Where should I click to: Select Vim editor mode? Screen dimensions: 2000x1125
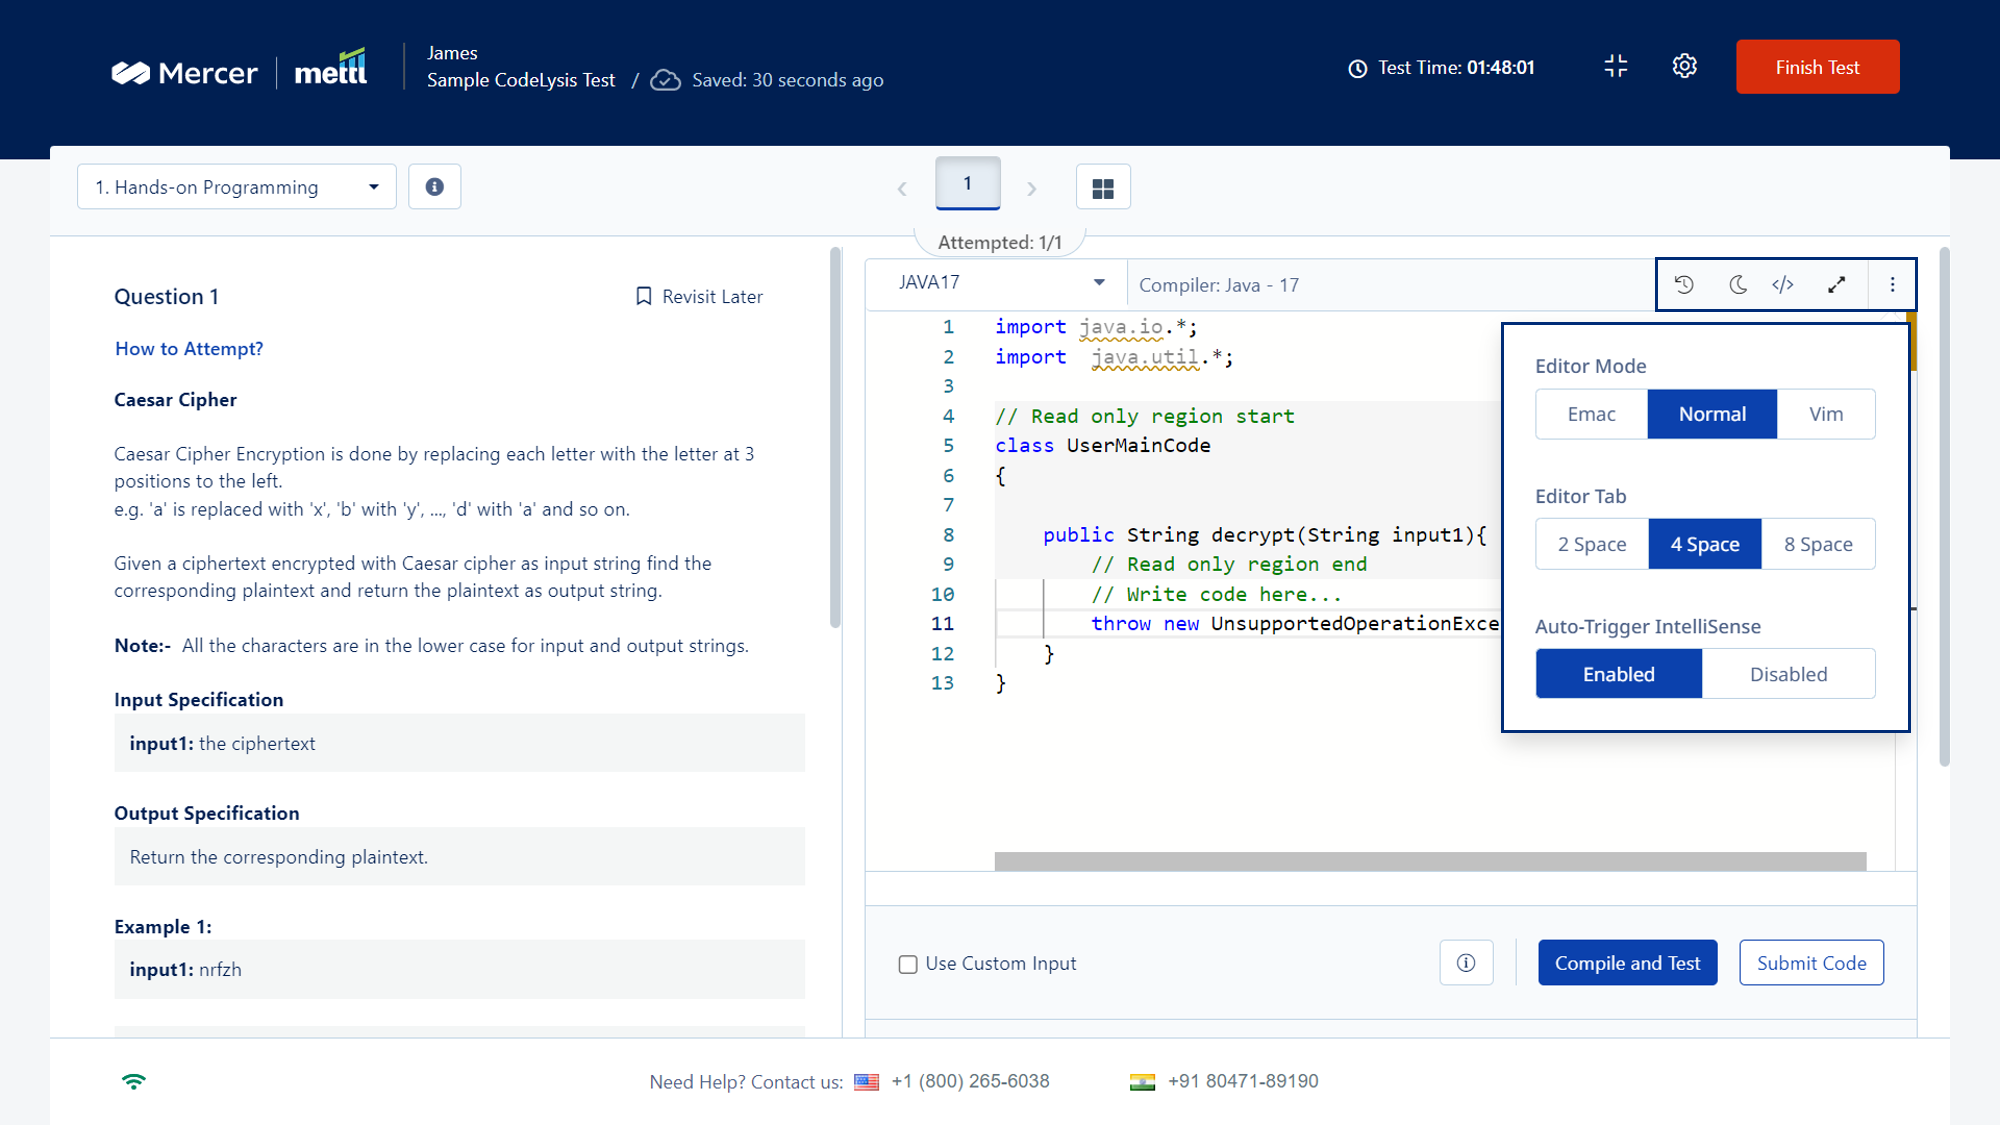point(1825,414)
